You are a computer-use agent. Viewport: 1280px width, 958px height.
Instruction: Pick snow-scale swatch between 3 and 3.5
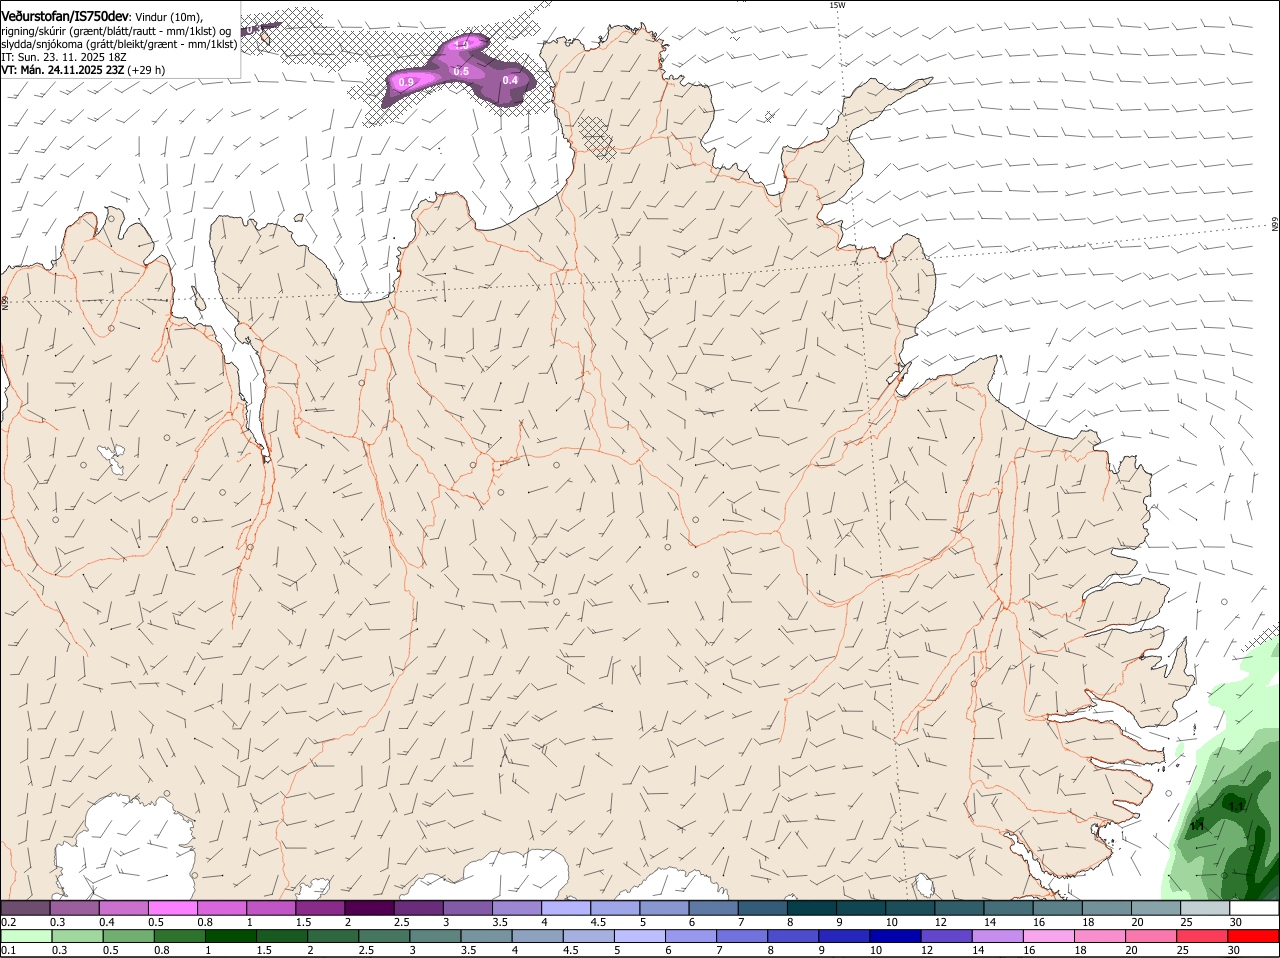467,907
